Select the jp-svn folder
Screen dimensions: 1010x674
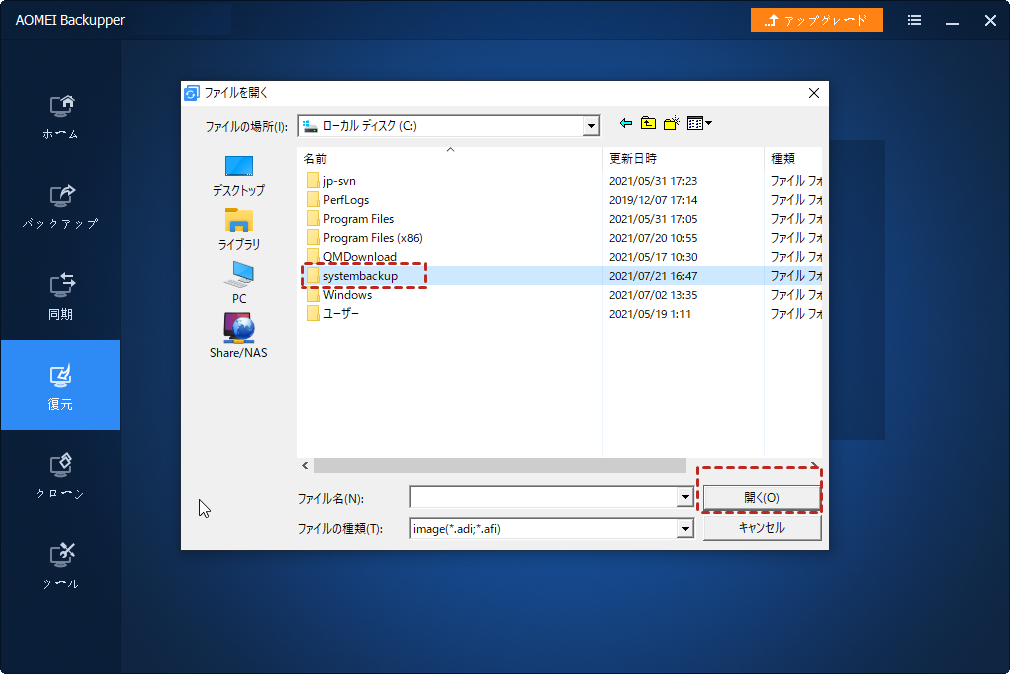click(331, 181)
